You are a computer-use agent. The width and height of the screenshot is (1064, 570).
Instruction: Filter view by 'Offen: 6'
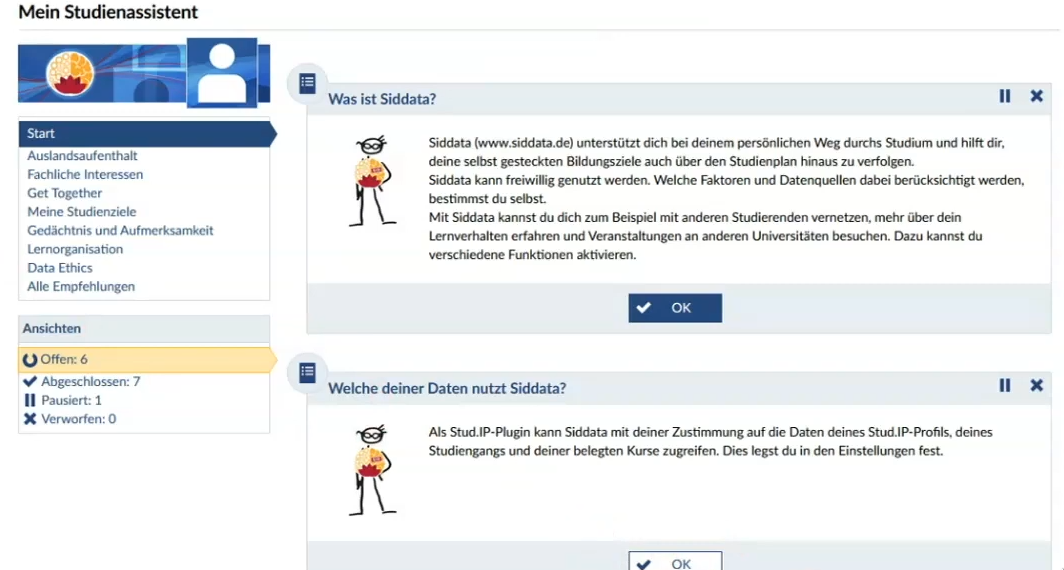(145, 360)
